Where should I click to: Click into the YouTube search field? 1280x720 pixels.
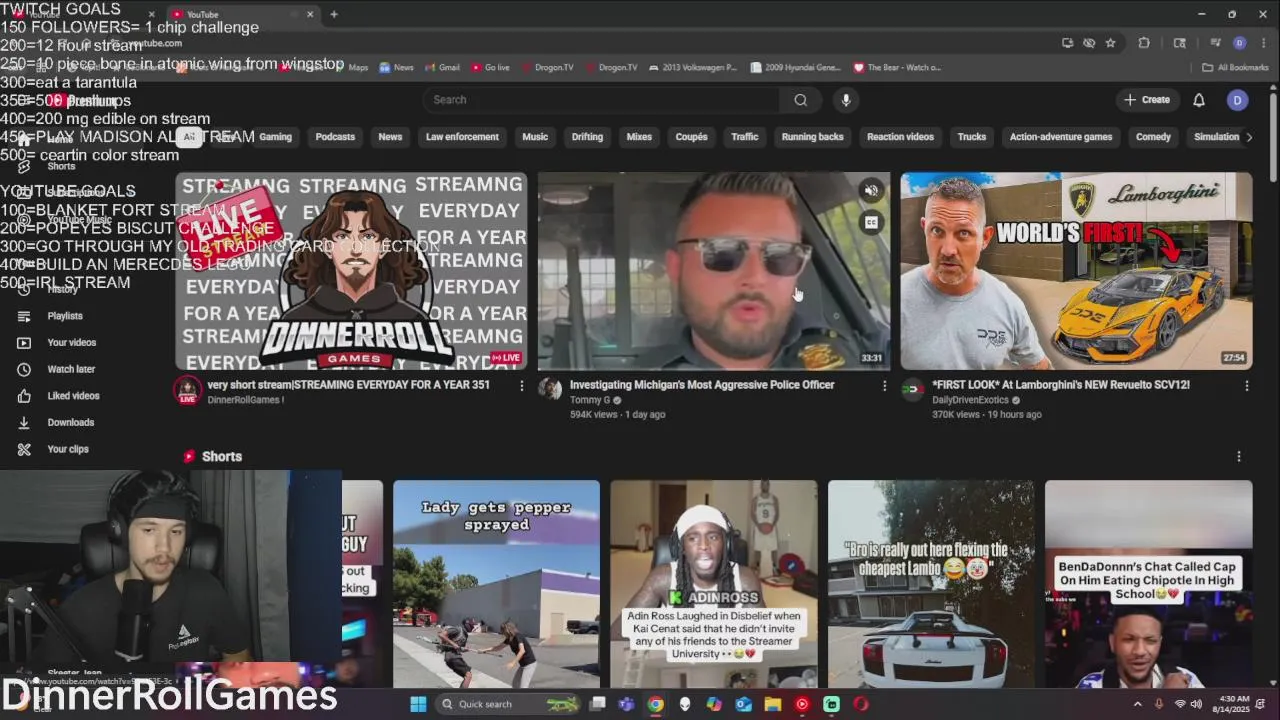point(601,100)
